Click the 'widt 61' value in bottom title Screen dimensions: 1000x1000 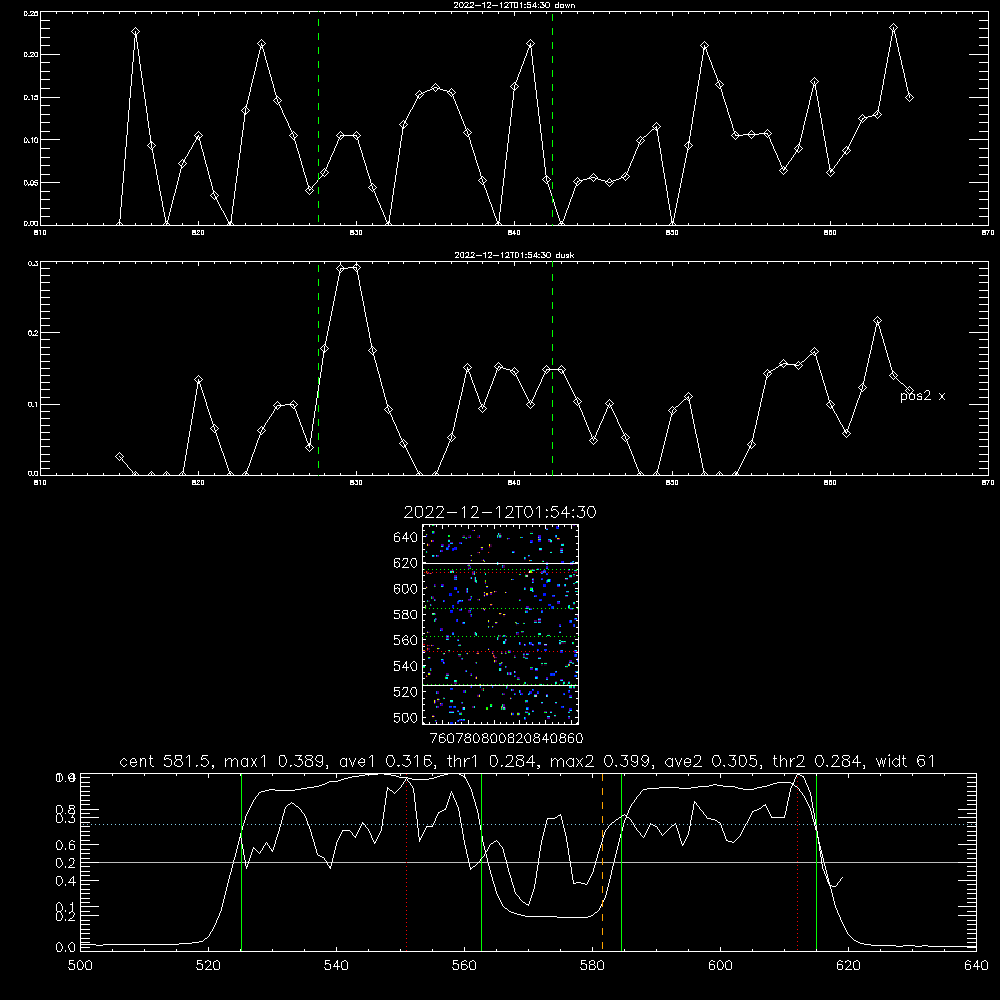(x=906, y=761)
